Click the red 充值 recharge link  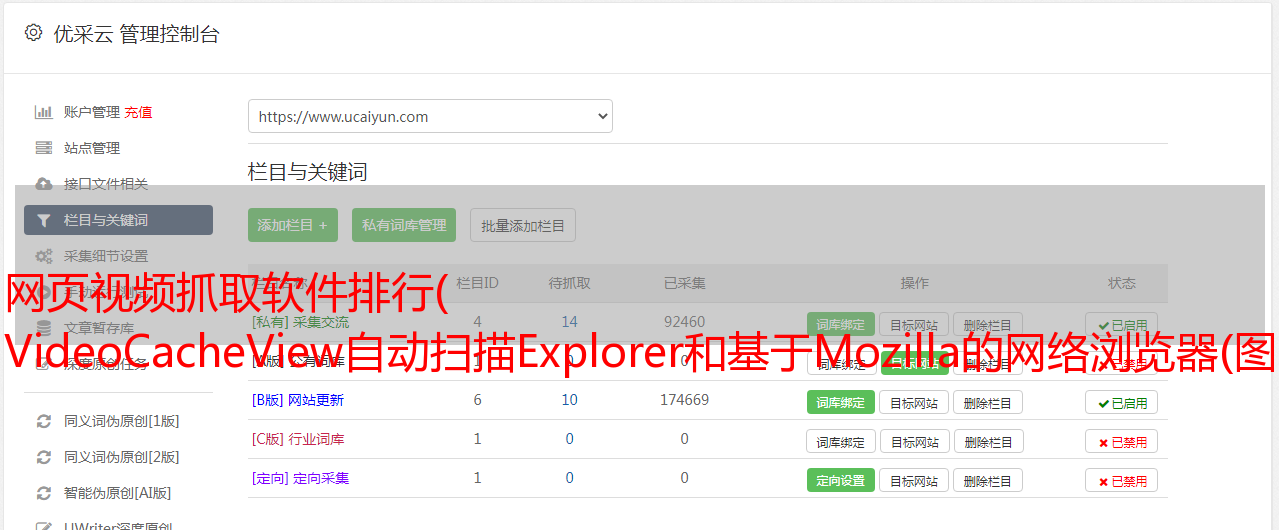point(139,112)
